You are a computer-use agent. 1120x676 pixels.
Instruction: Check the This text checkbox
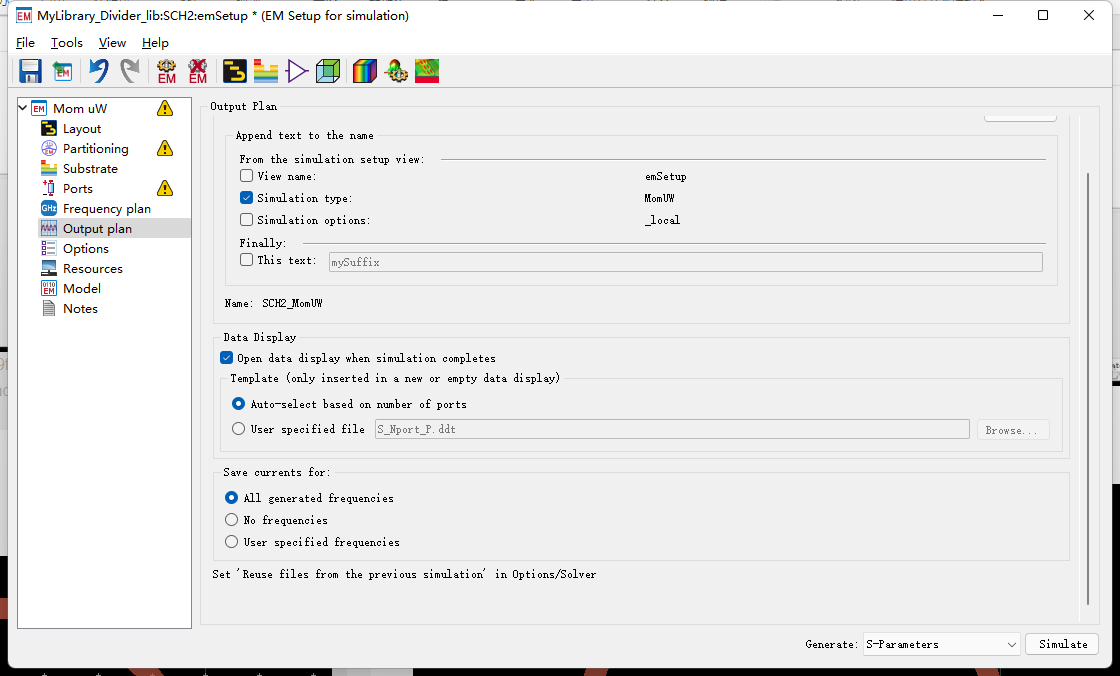coord(246,260)
